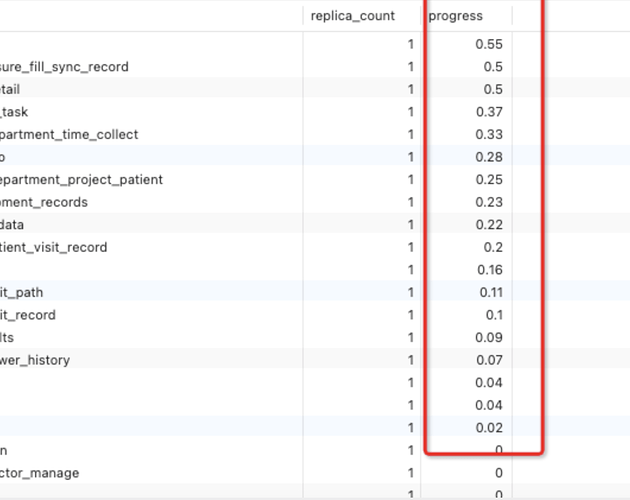Select the progress cell showing 0.23

(466, 202)
